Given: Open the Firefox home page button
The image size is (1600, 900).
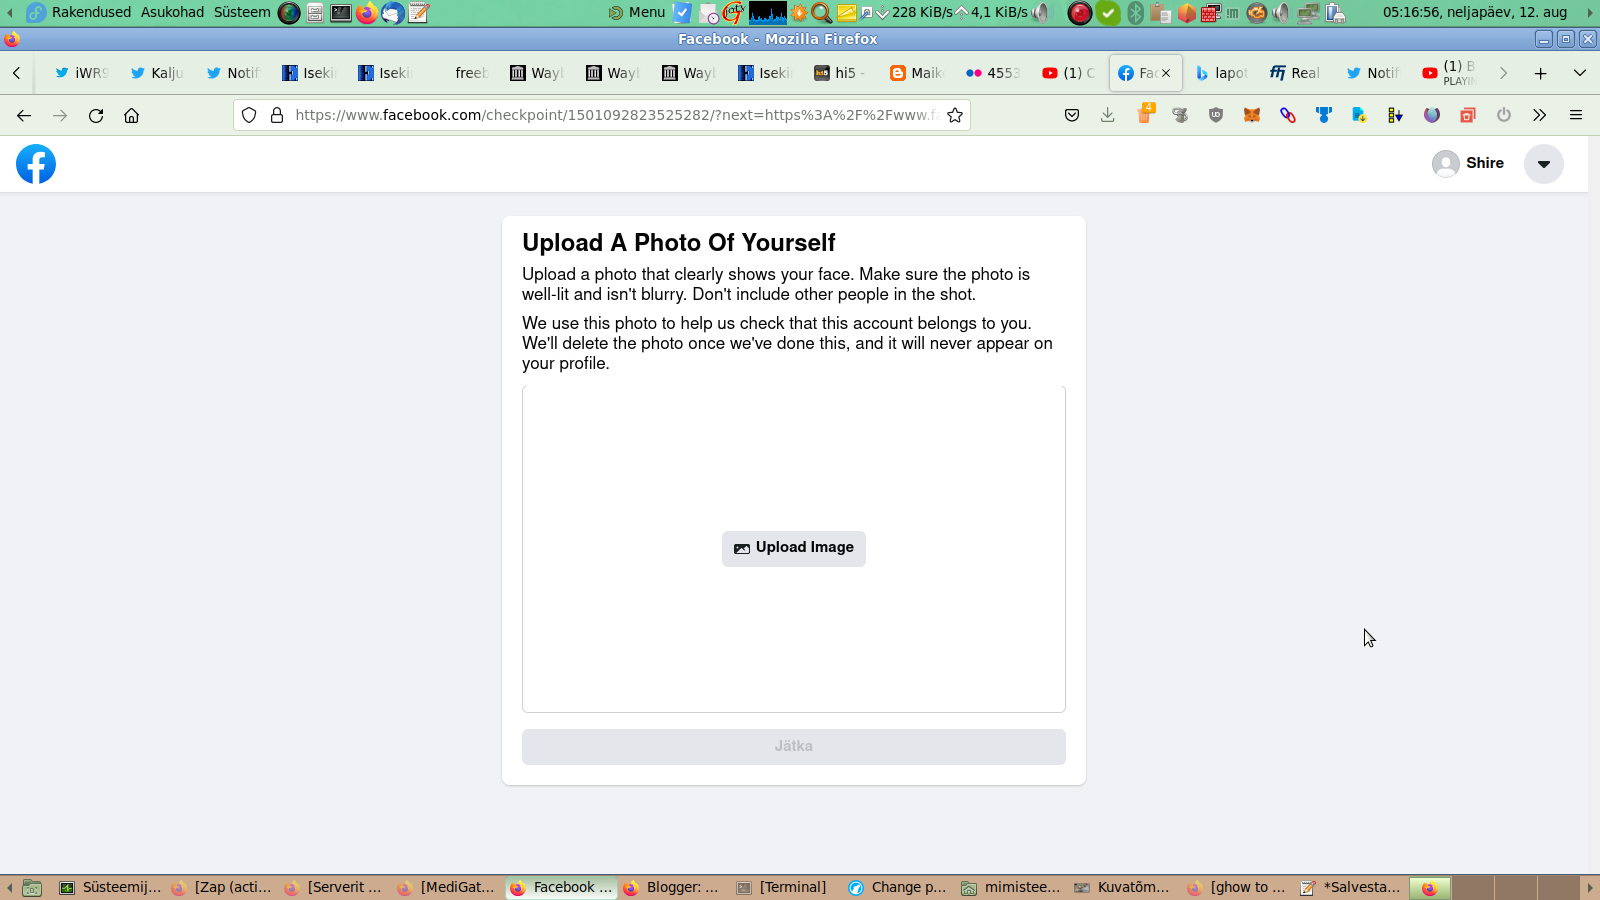Looking at the screenshot, I should coord(131,115).
